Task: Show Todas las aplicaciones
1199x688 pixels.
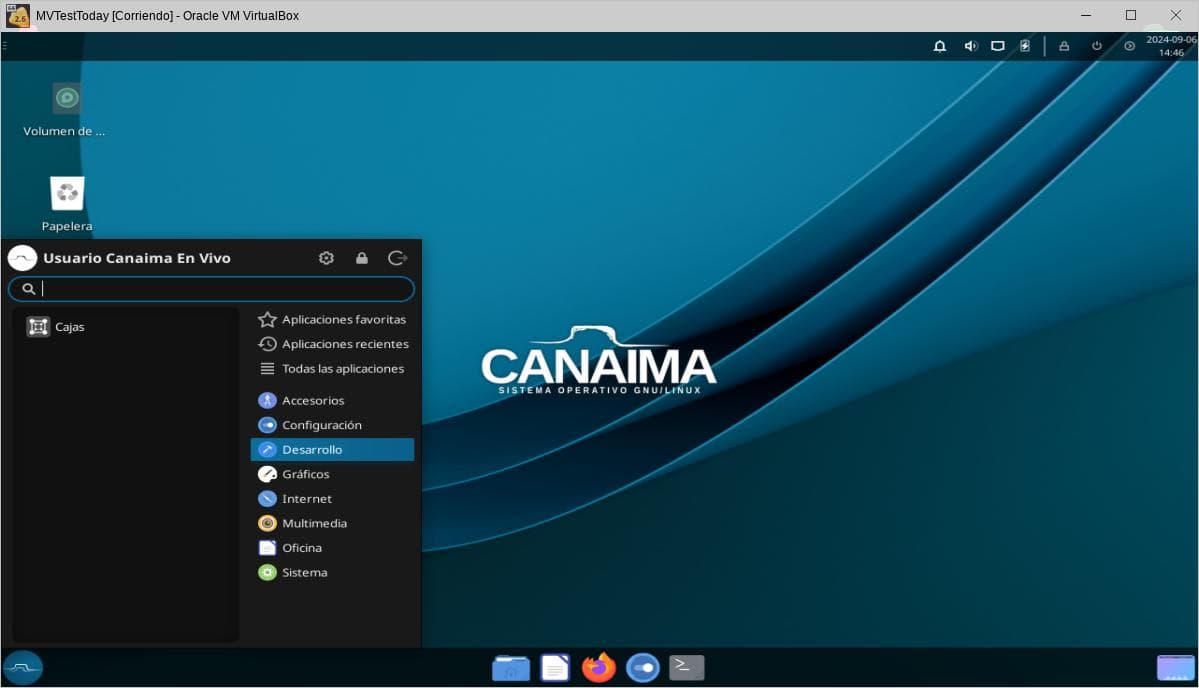Action: [x=333, y=368]
